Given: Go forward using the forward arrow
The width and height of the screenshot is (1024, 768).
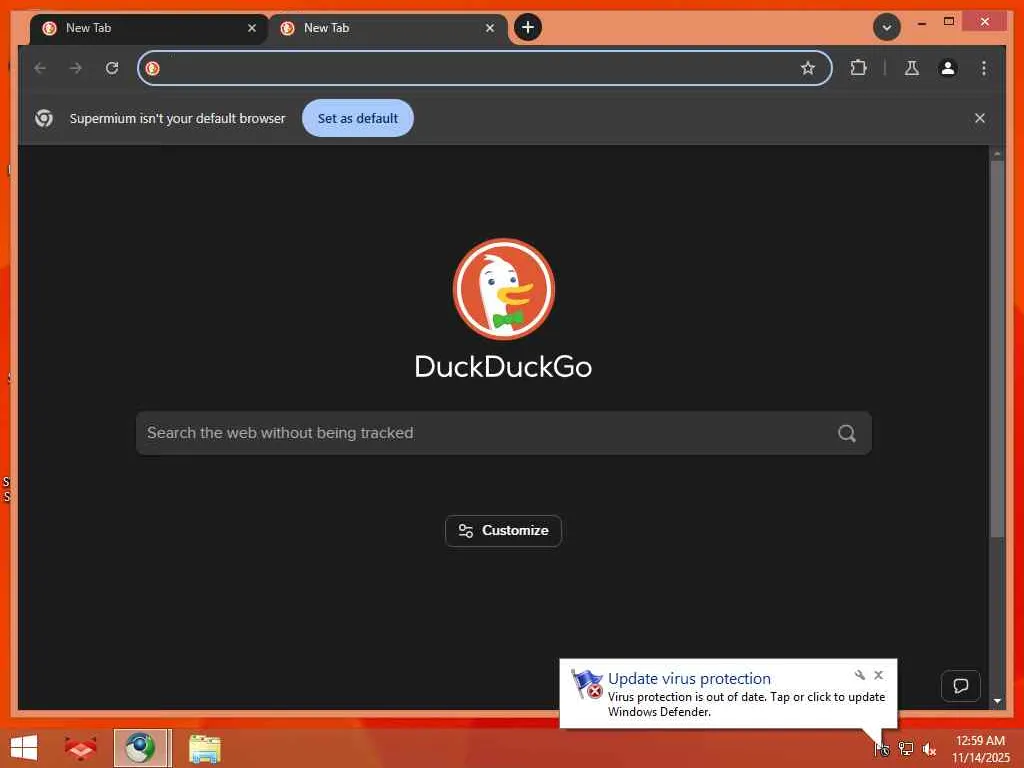Looking at the screenshot, I should click(76, 68).
